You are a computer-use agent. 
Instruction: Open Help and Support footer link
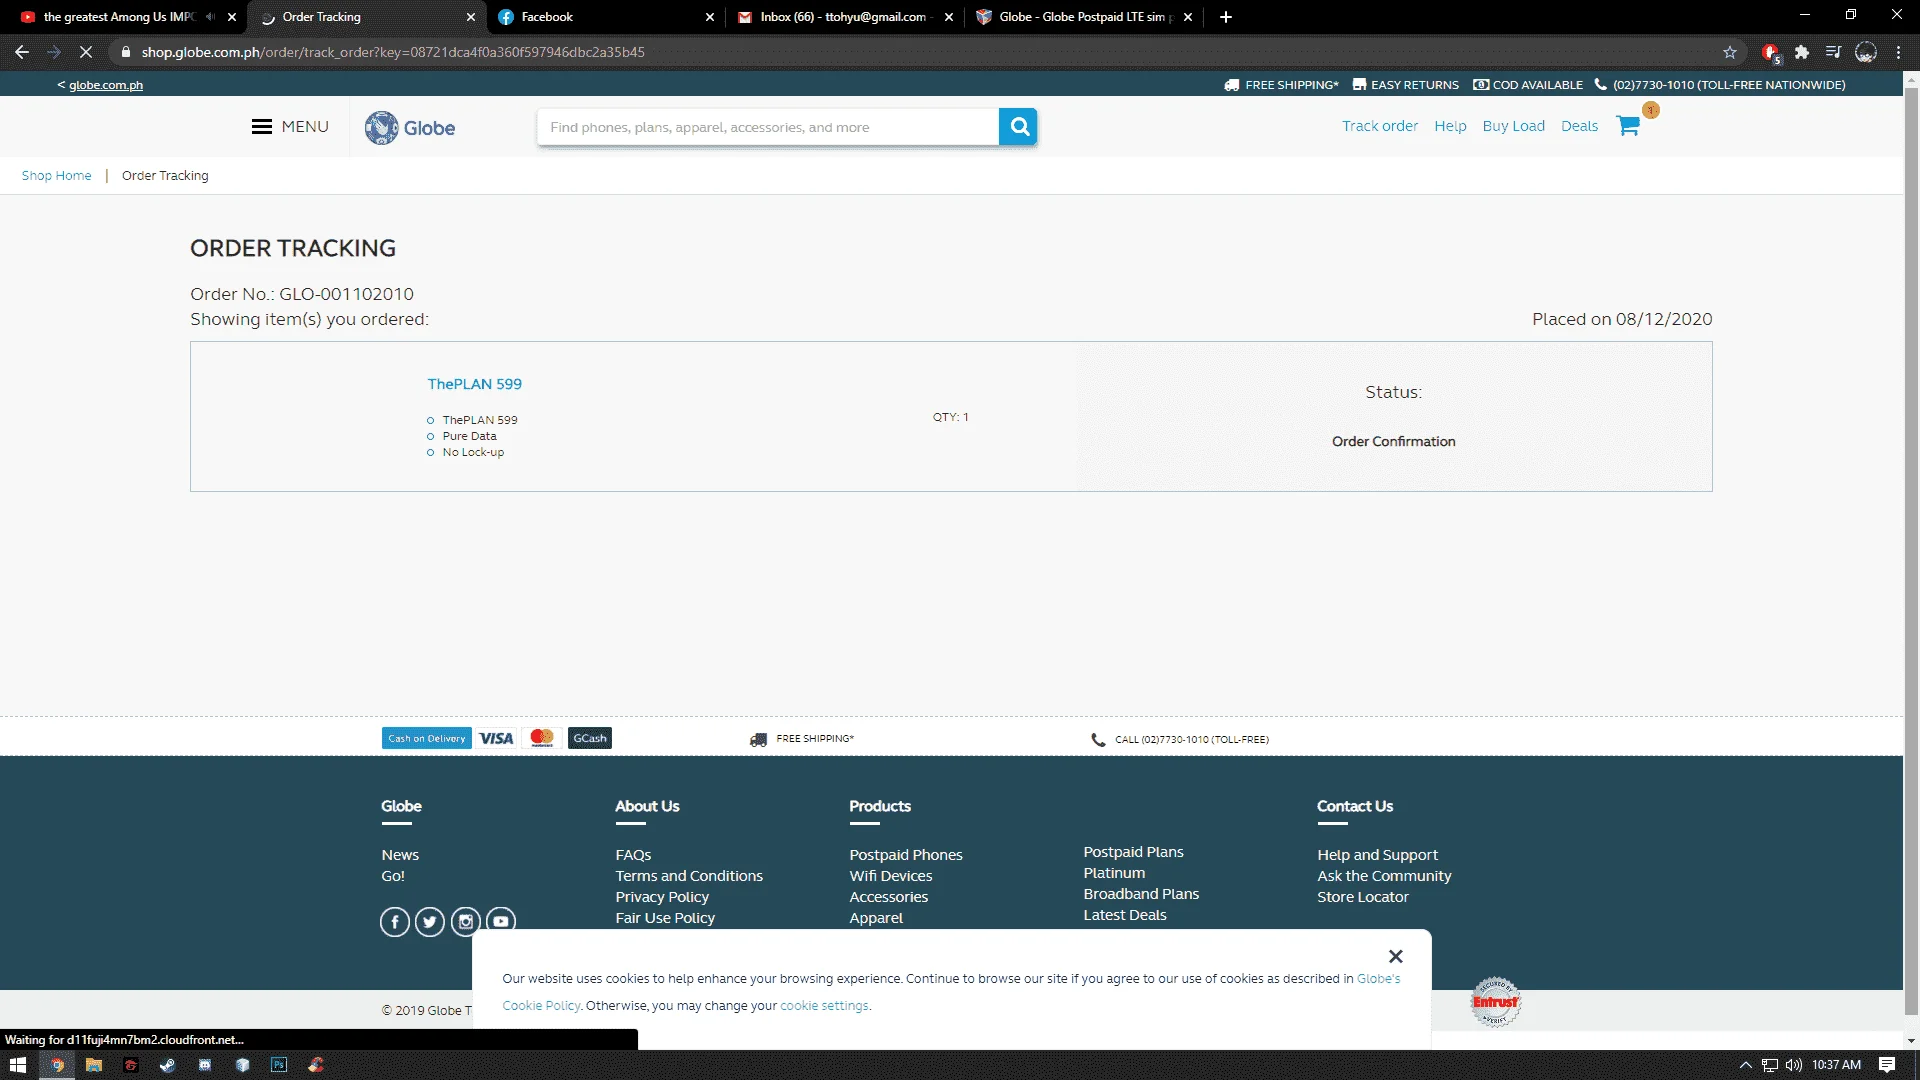coord(1377,855)
